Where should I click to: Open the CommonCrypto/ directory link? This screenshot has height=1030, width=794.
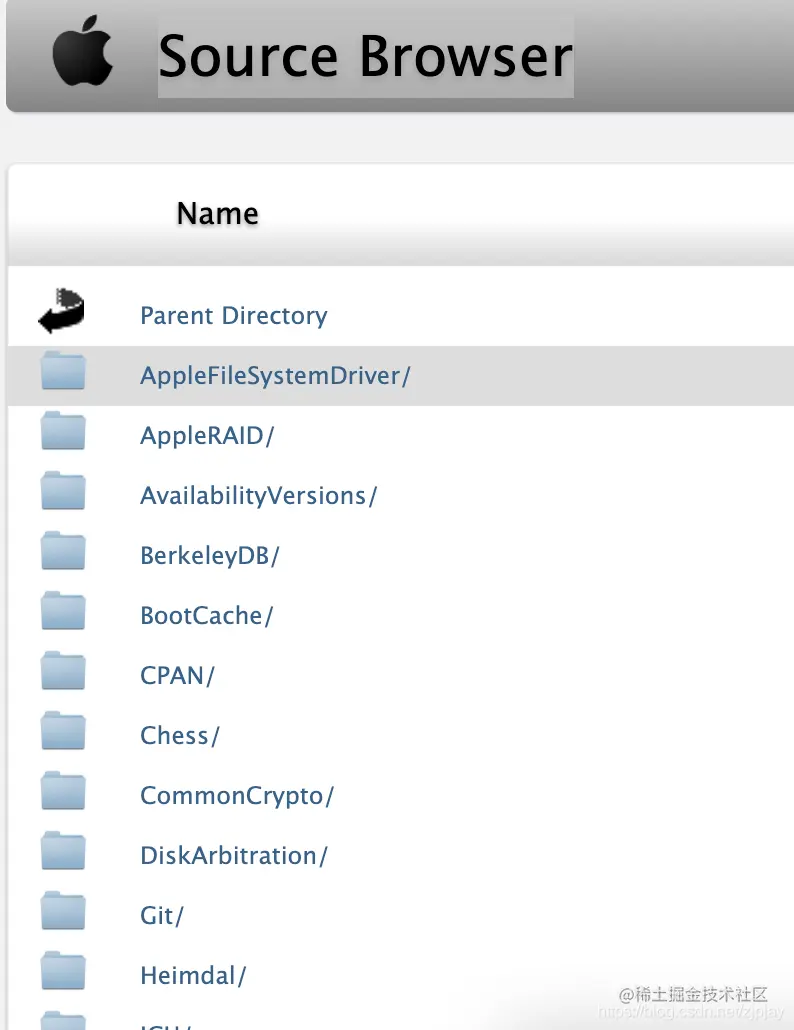[x=237, y=795]
